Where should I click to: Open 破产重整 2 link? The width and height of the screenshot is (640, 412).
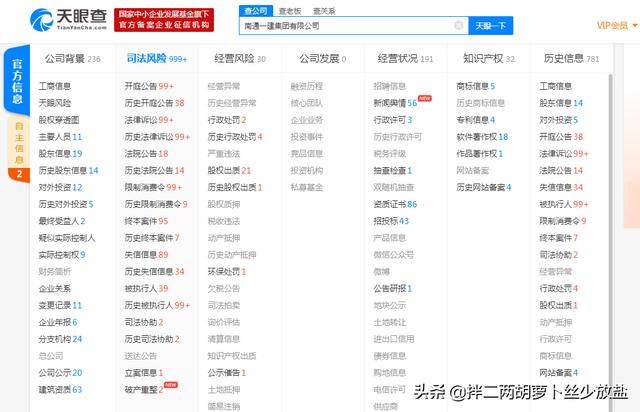144,390
